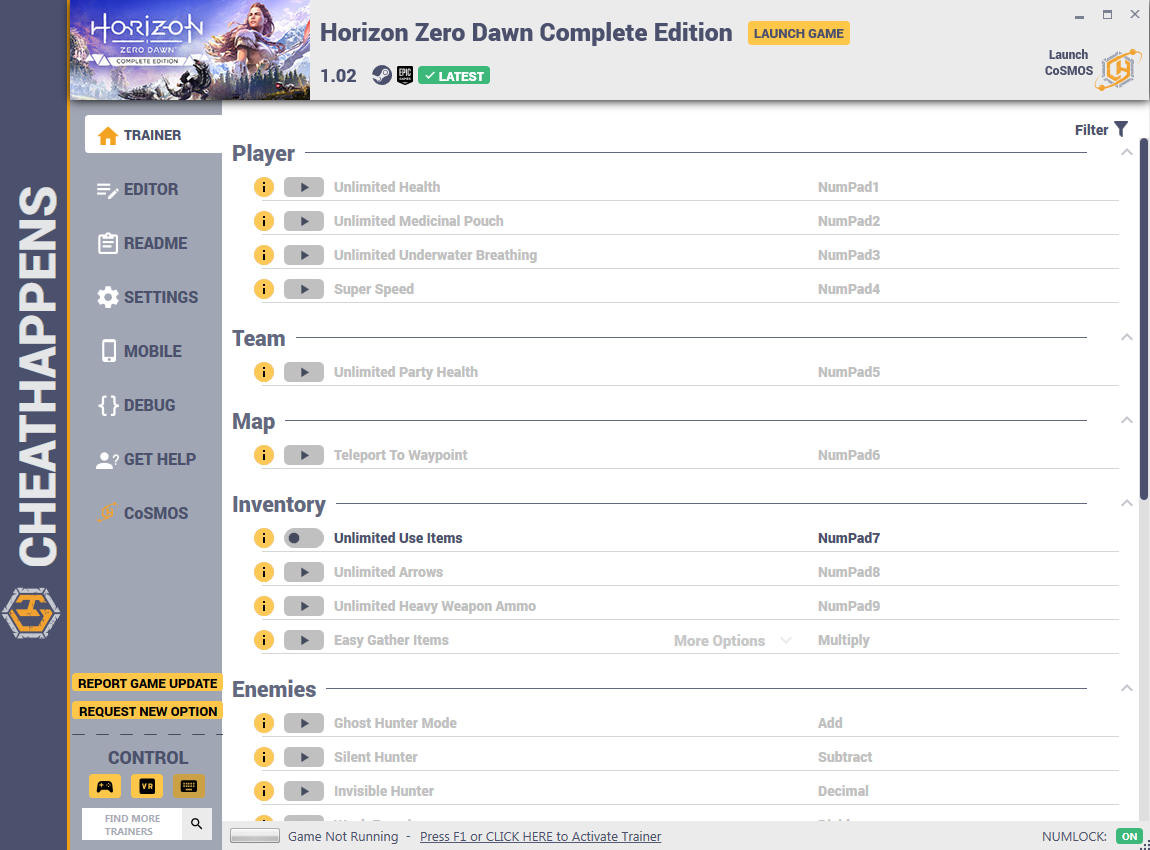Viewport: 1150px width, 850px height.
Task: Collapse the Map section
Action: click(1127, 420)
